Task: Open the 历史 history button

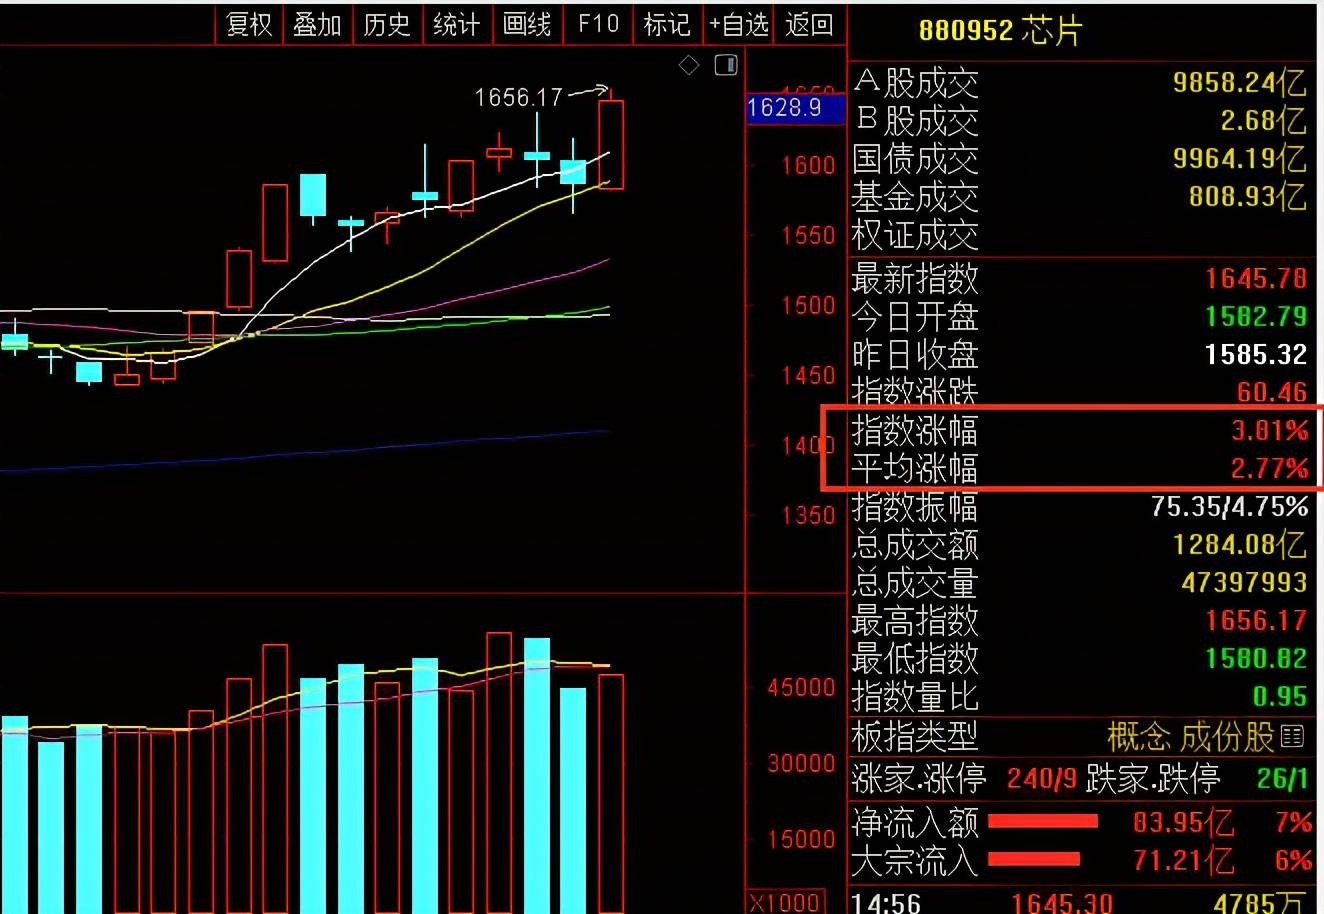Action: pos(387,24)
